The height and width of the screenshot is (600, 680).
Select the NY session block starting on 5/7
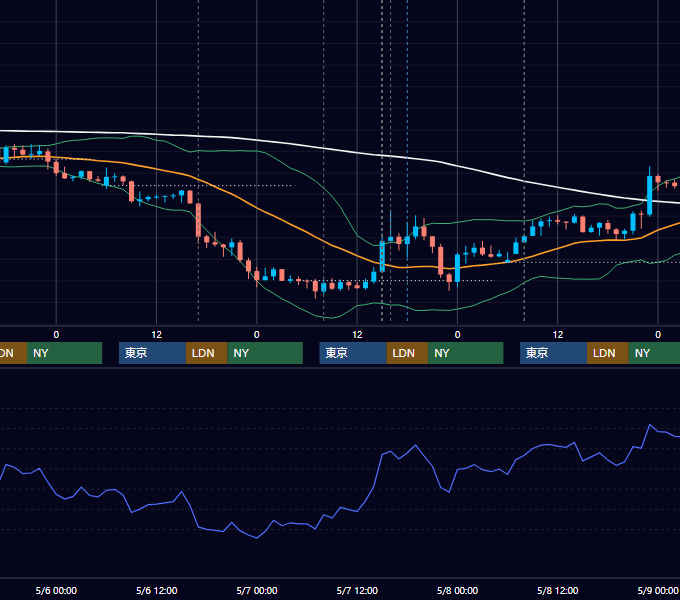click(x=465, y=353)
